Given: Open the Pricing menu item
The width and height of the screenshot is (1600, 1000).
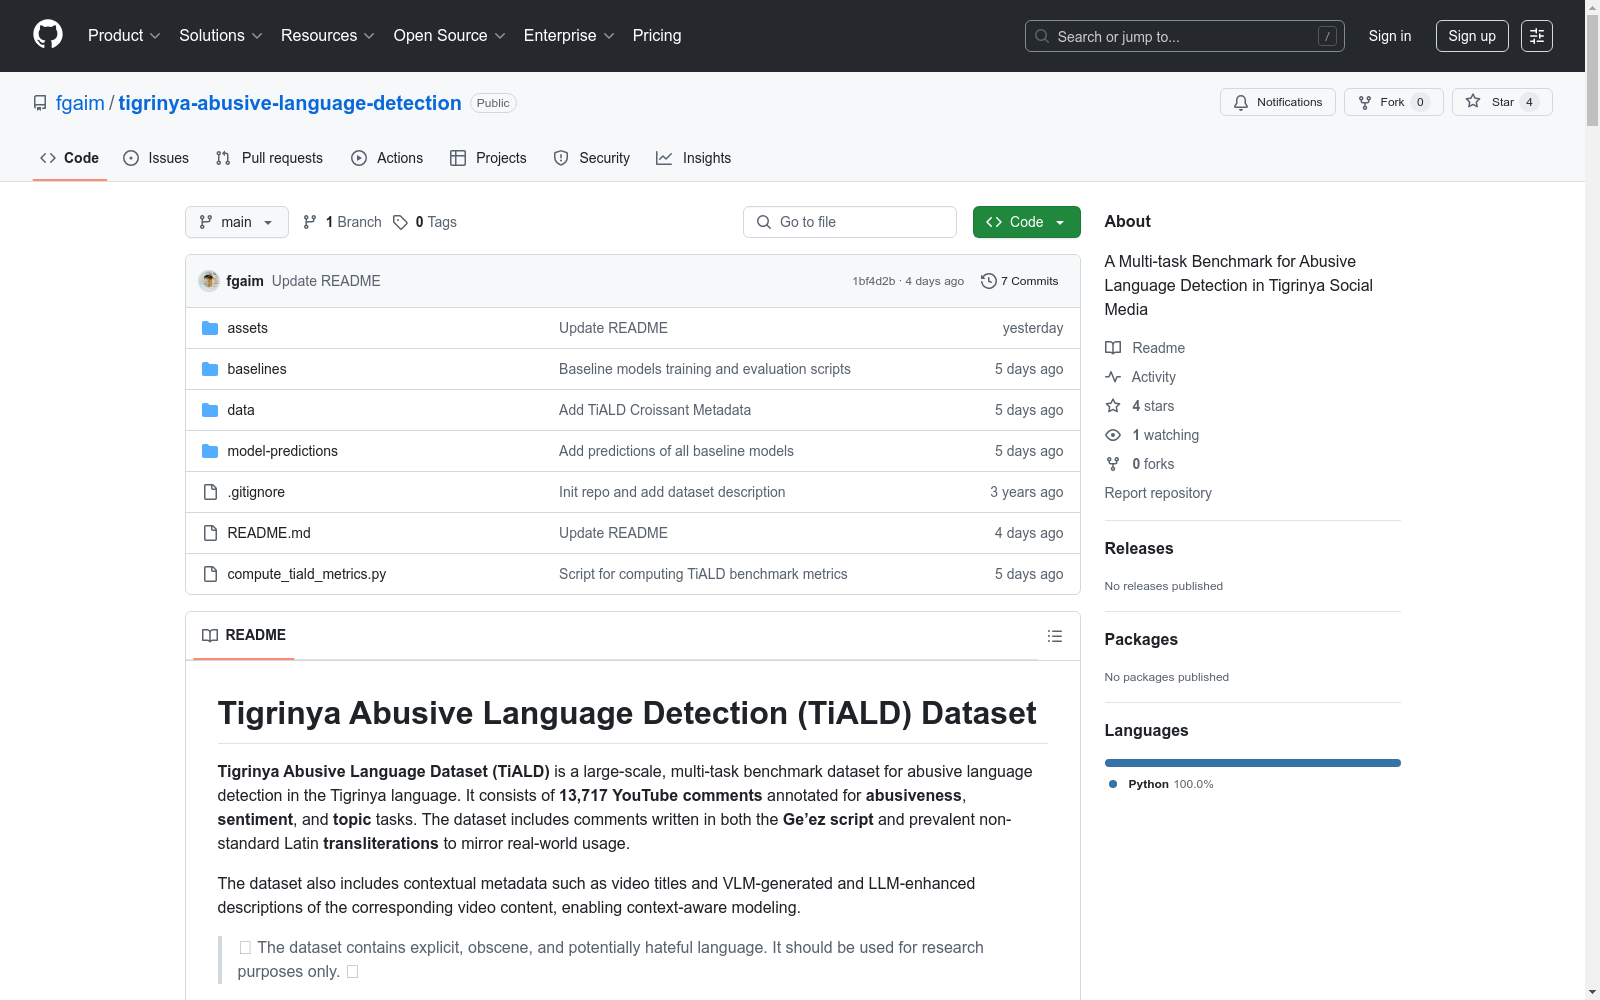Looking at the screenshot, I should coord(656,36).
